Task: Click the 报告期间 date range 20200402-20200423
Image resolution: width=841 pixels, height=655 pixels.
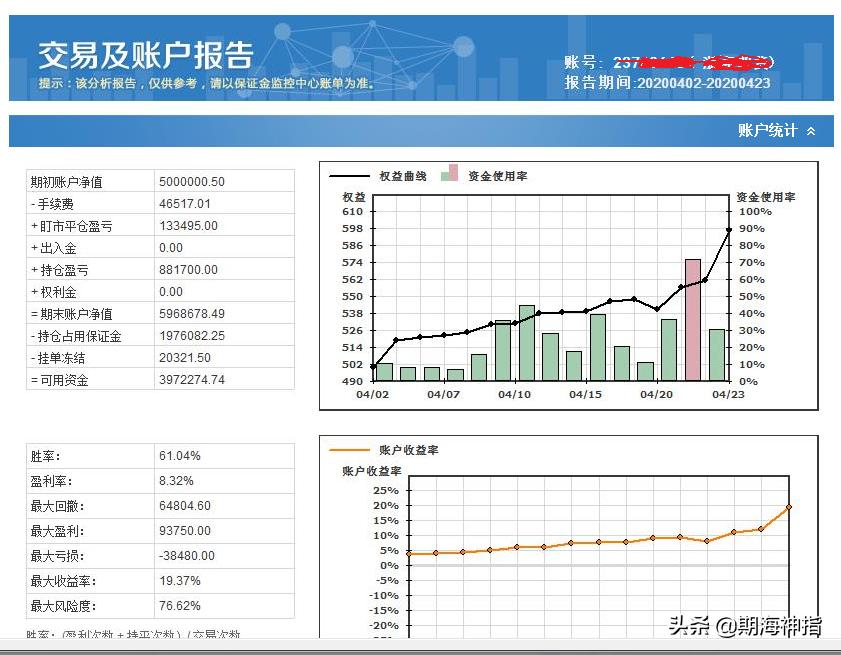Action: [x=670, y=85]
